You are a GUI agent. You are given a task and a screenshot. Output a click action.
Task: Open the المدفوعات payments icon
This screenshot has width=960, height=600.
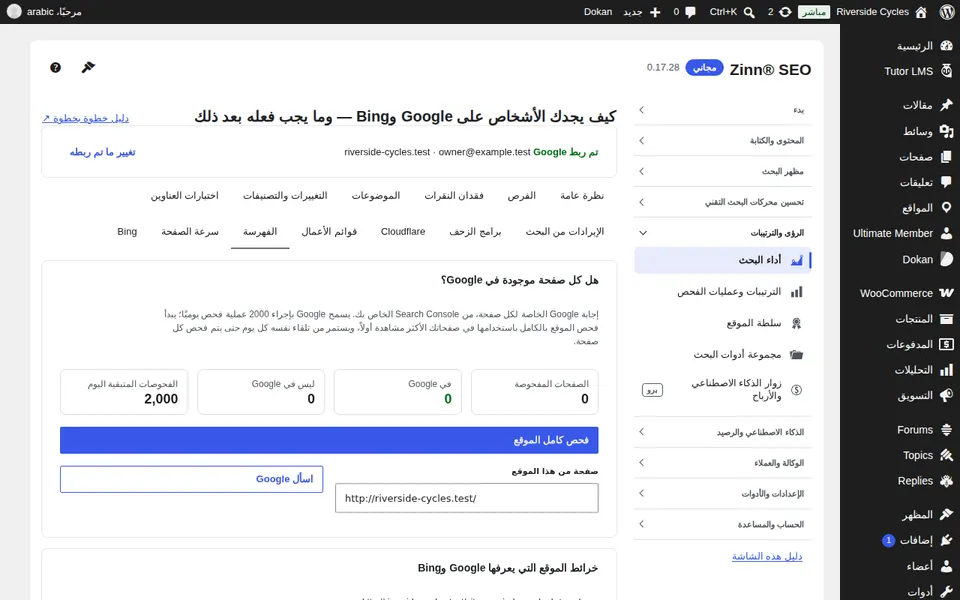(x=947, y=345)
